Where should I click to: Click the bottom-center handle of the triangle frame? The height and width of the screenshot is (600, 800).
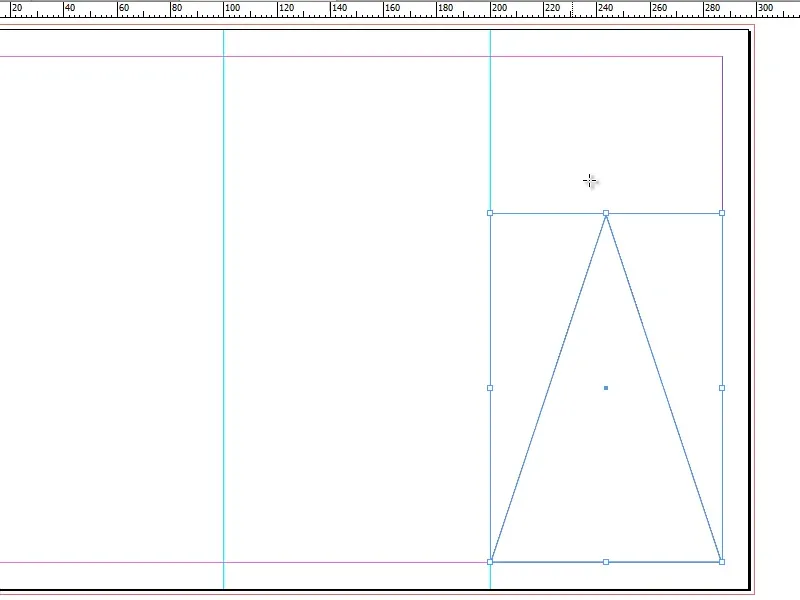point(606,562)
